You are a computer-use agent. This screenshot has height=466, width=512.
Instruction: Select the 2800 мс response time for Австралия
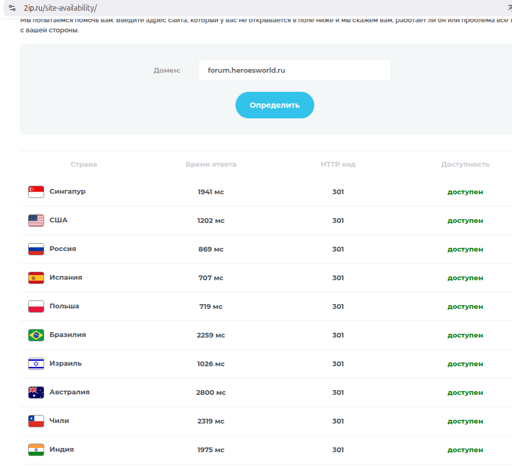211,393
